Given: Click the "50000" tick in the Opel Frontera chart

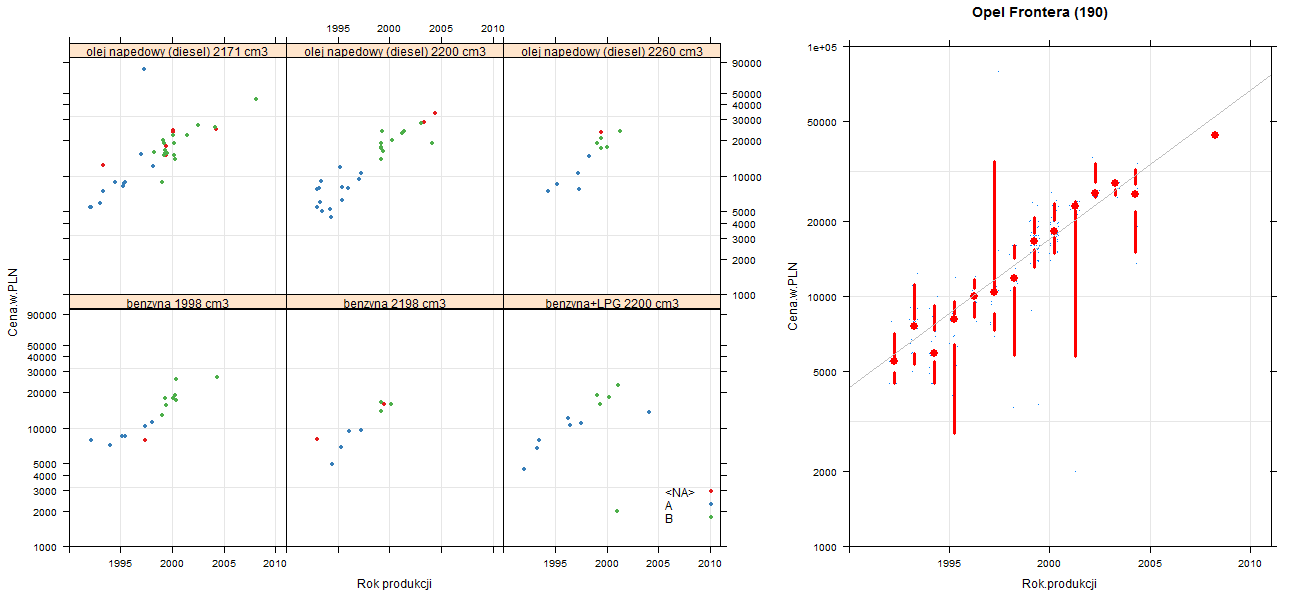Looking at the screenshot, I should [x=824, y=122].
